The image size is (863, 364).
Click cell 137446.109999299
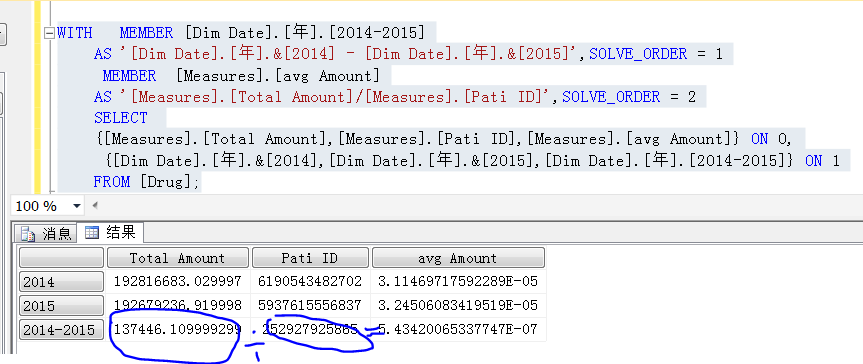178,329
